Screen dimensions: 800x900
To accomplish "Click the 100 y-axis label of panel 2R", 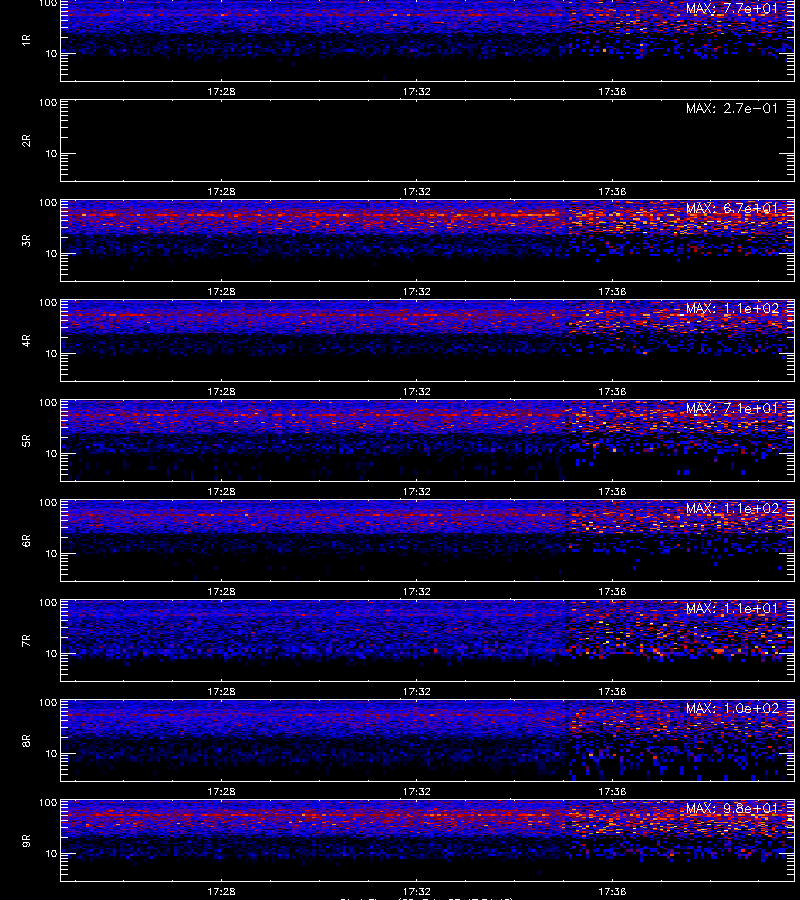I will (48, 103).
